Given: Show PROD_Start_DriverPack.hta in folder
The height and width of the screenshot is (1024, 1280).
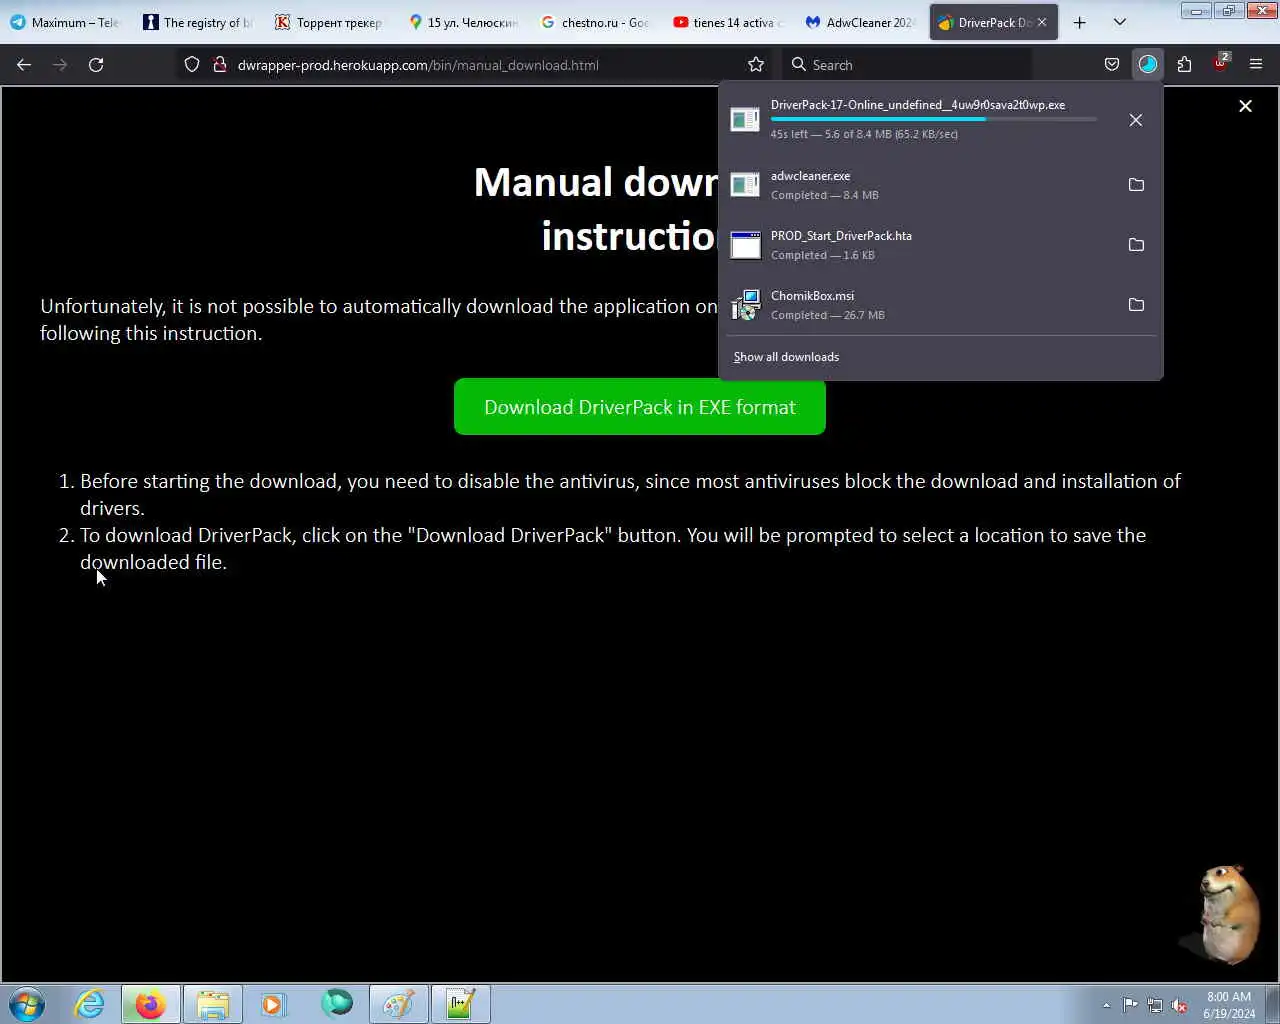Looking at the screenshot, I should [x=1136, y=245].
